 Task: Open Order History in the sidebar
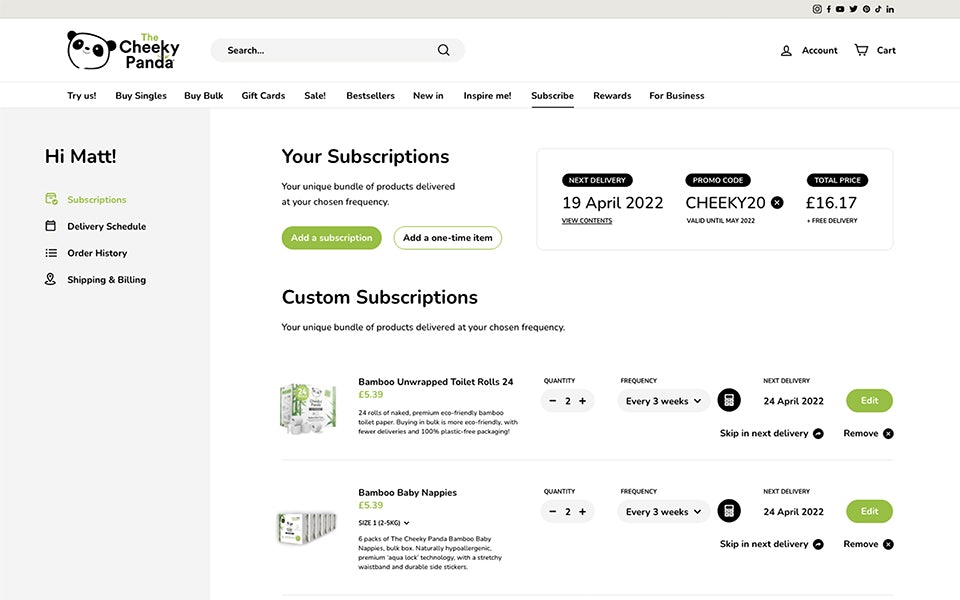[x=97, y=253]
